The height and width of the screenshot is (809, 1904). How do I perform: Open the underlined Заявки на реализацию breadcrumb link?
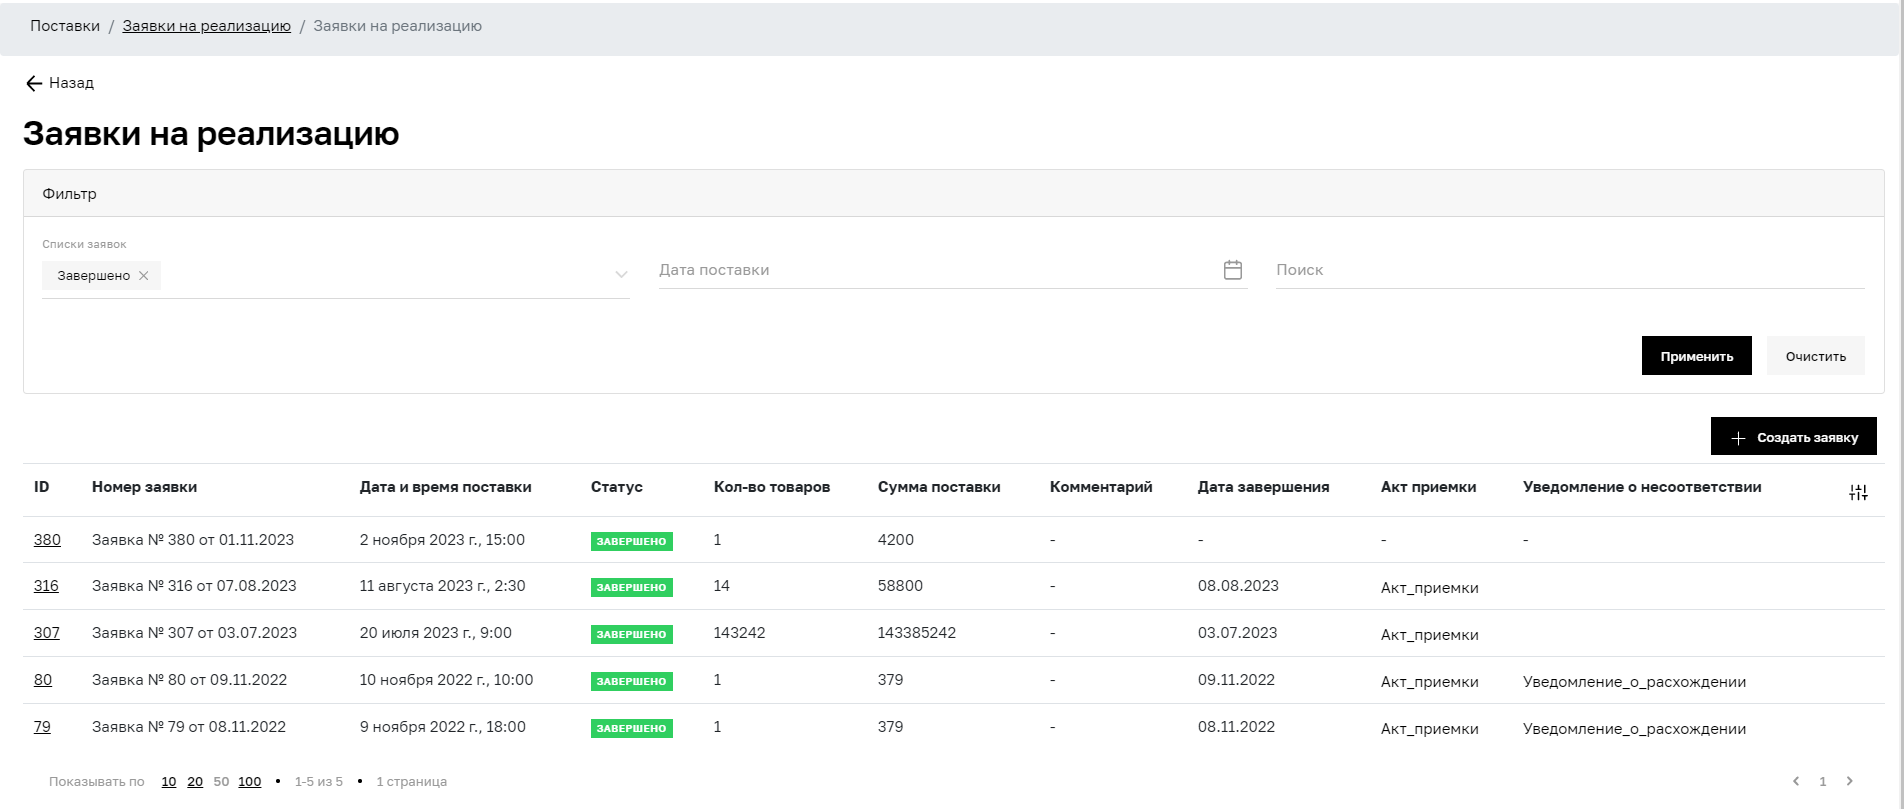click(207, 26)
